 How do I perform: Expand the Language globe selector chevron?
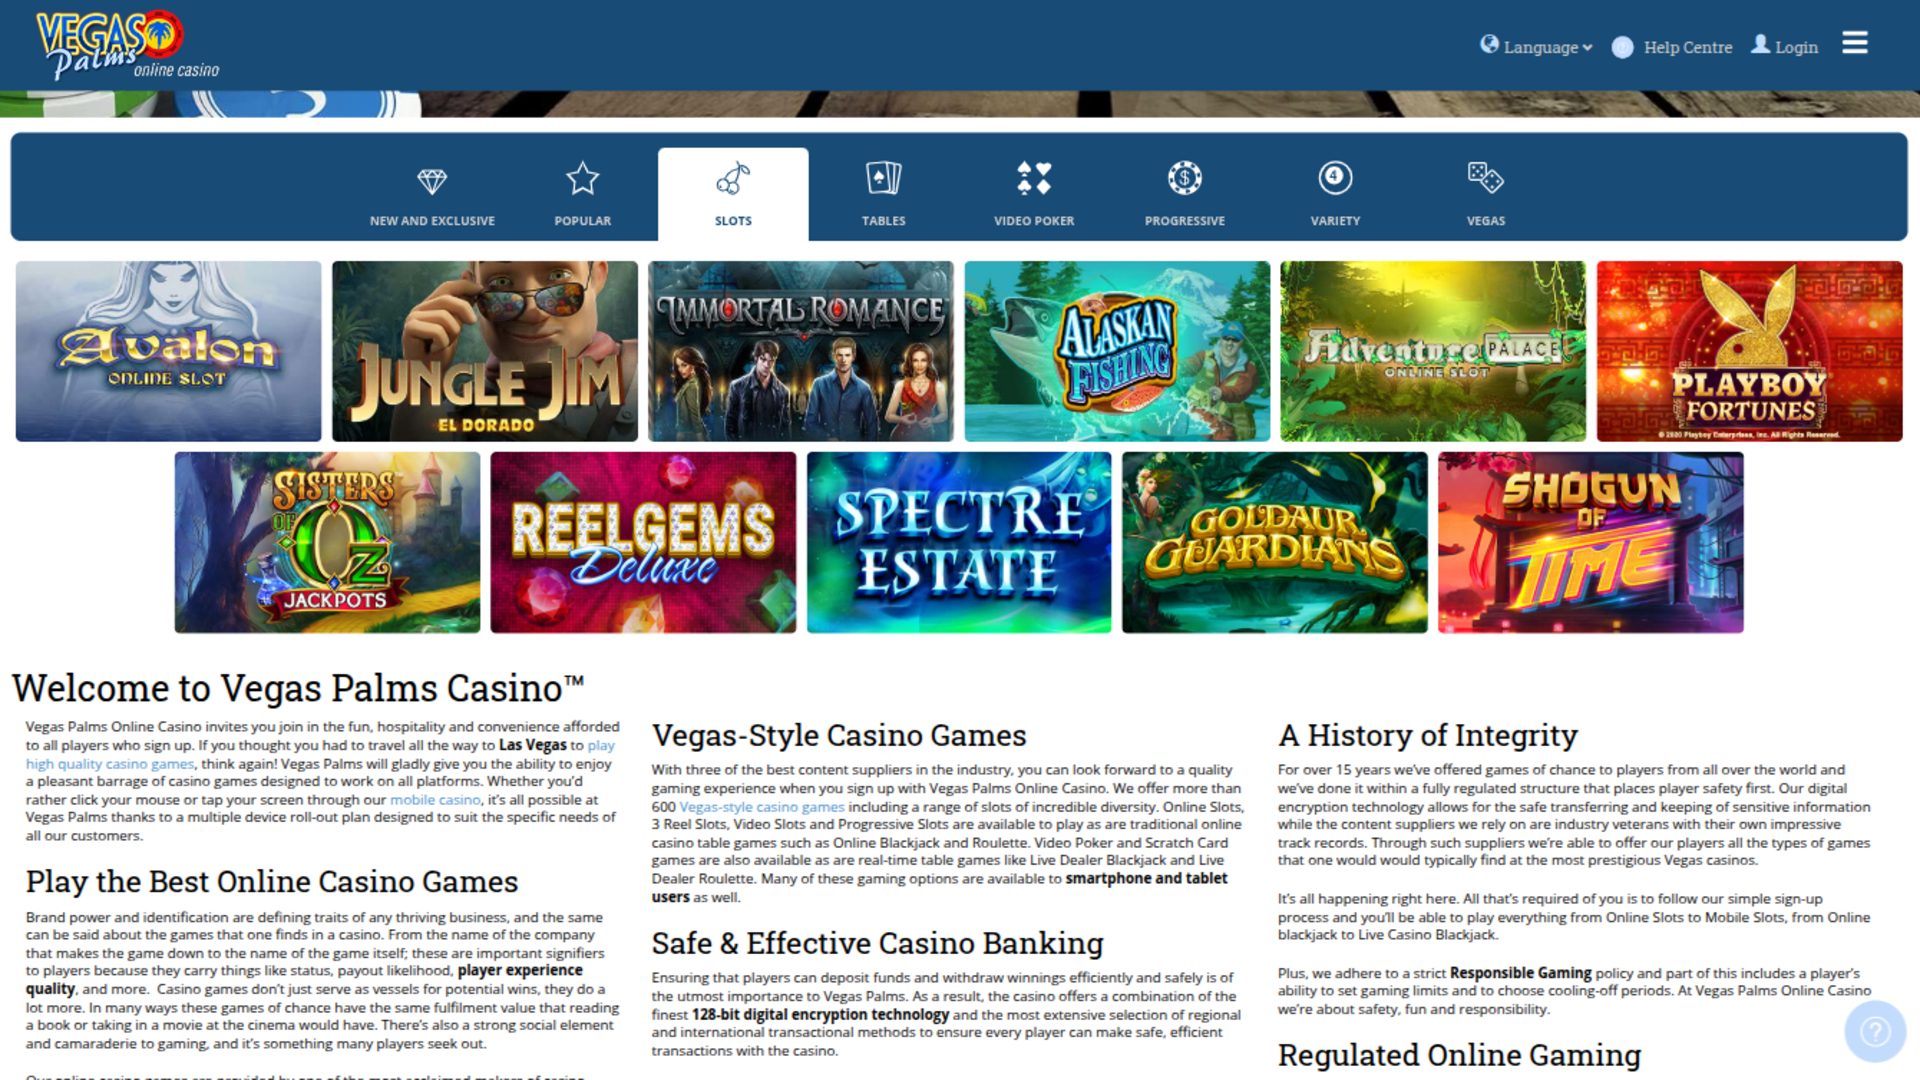[1587, 47]
